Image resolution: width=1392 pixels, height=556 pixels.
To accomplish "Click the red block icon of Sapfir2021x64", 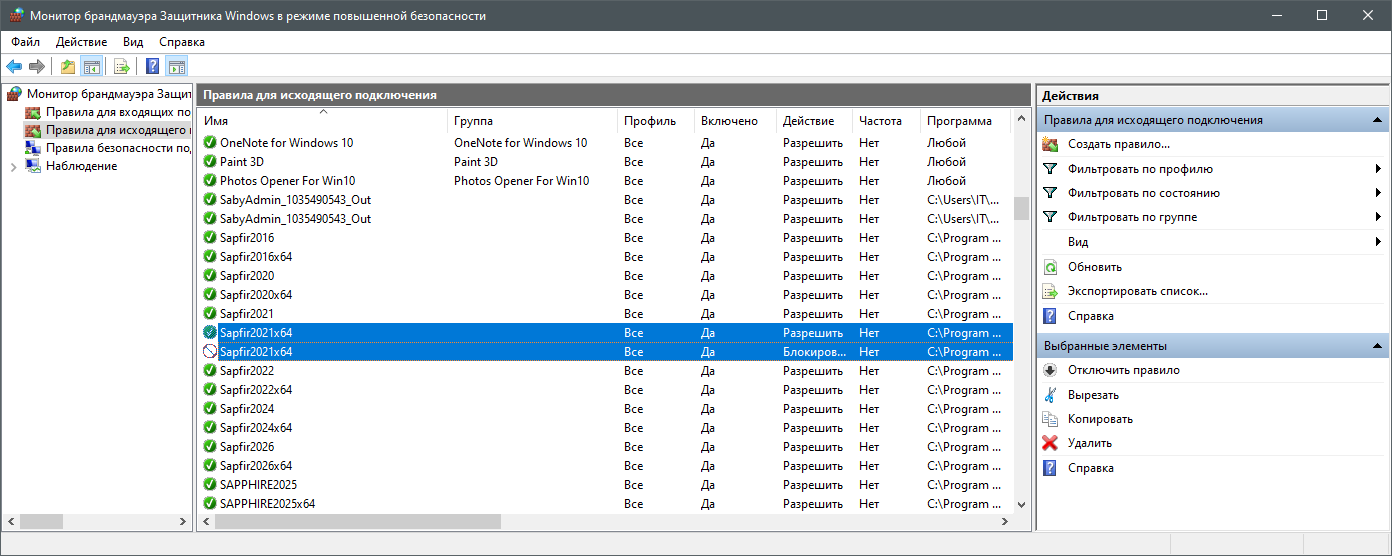I will click(210, 352).
